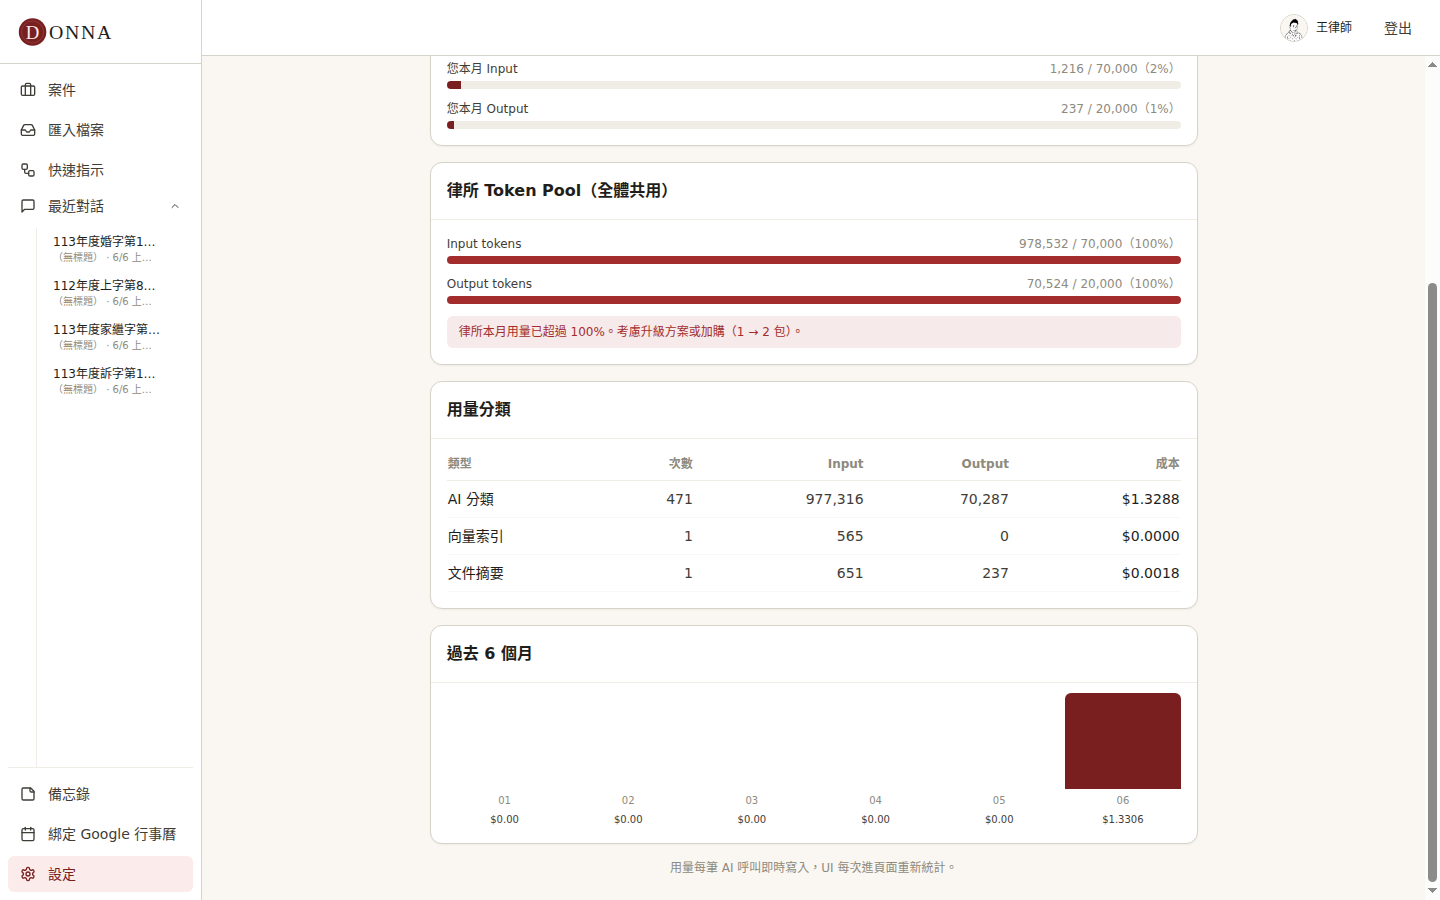The height and width of the screenshot is (900, 1440).
Task: Click the 您本月 Input progress bar
Action: 814,85
